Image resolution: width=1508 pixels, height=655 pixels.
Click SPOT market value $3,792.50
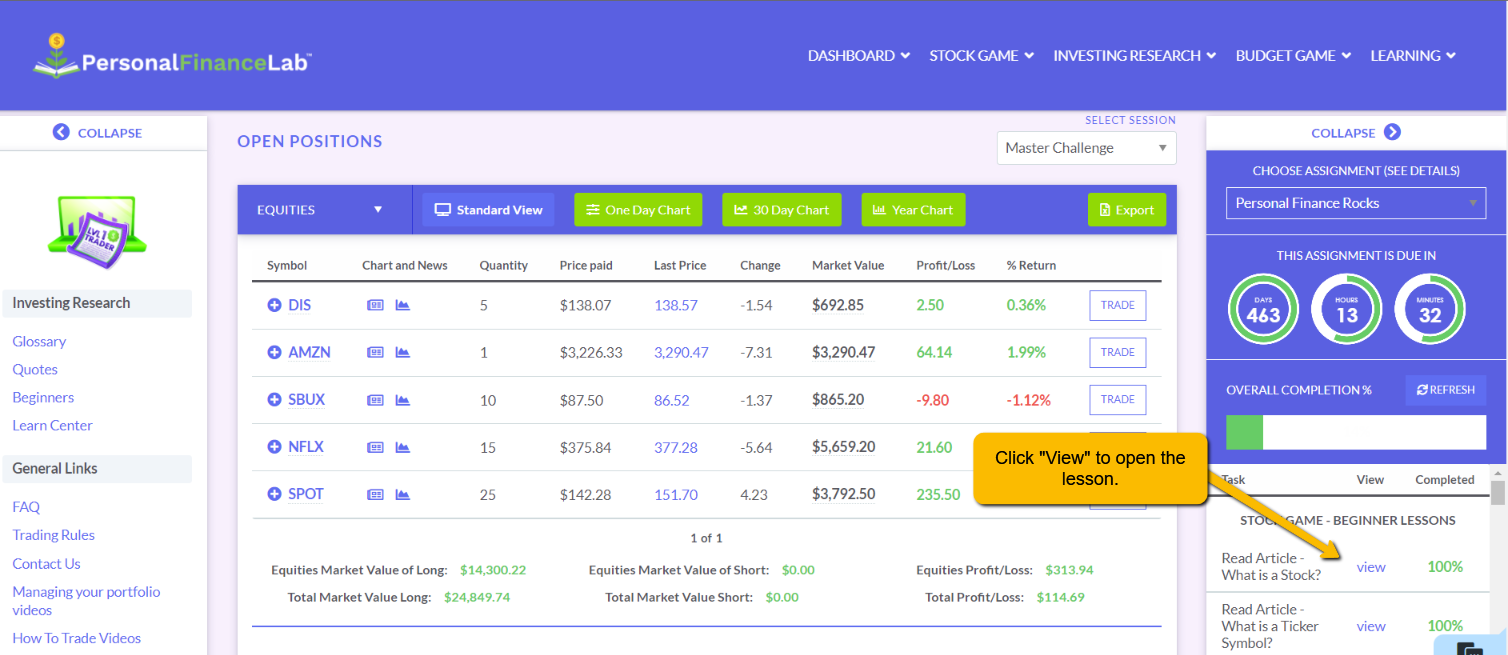point(844,494)
